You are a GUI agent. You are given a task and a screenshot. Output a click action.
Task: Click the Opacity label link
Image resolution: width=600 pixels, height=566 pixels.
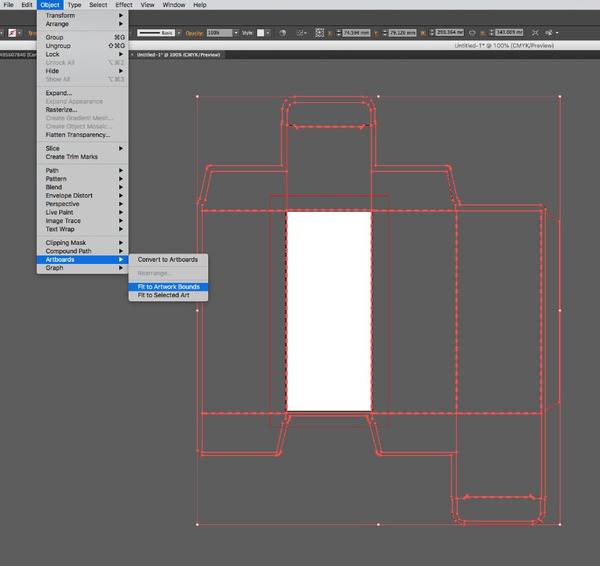coord(193,32)
